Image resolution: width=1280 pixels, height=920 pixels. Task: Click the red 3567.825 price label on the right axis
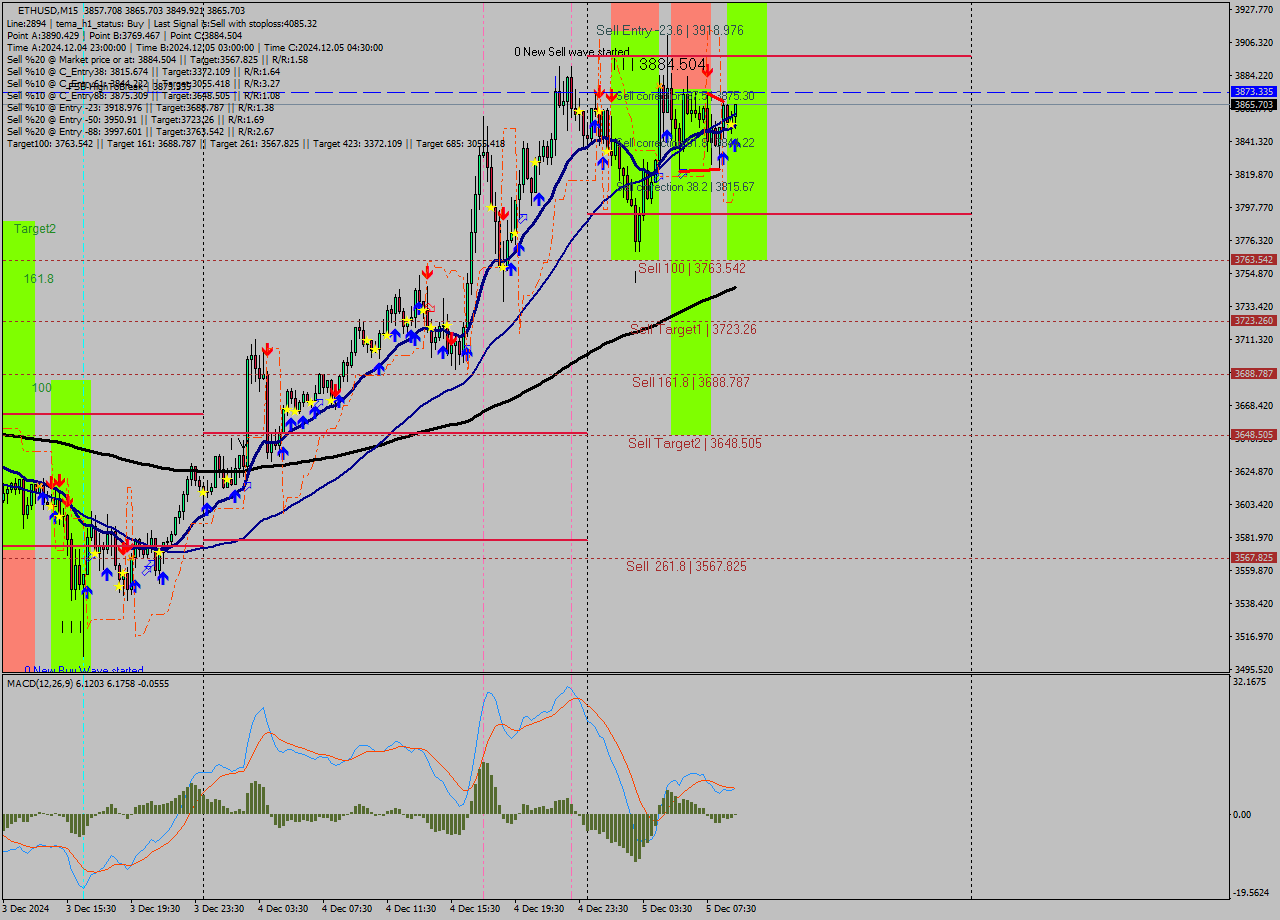[1252, 557]
